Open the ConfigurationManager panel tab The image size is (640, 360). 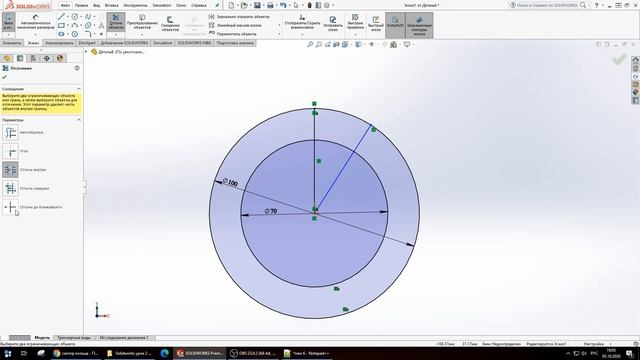coord(33,58)
